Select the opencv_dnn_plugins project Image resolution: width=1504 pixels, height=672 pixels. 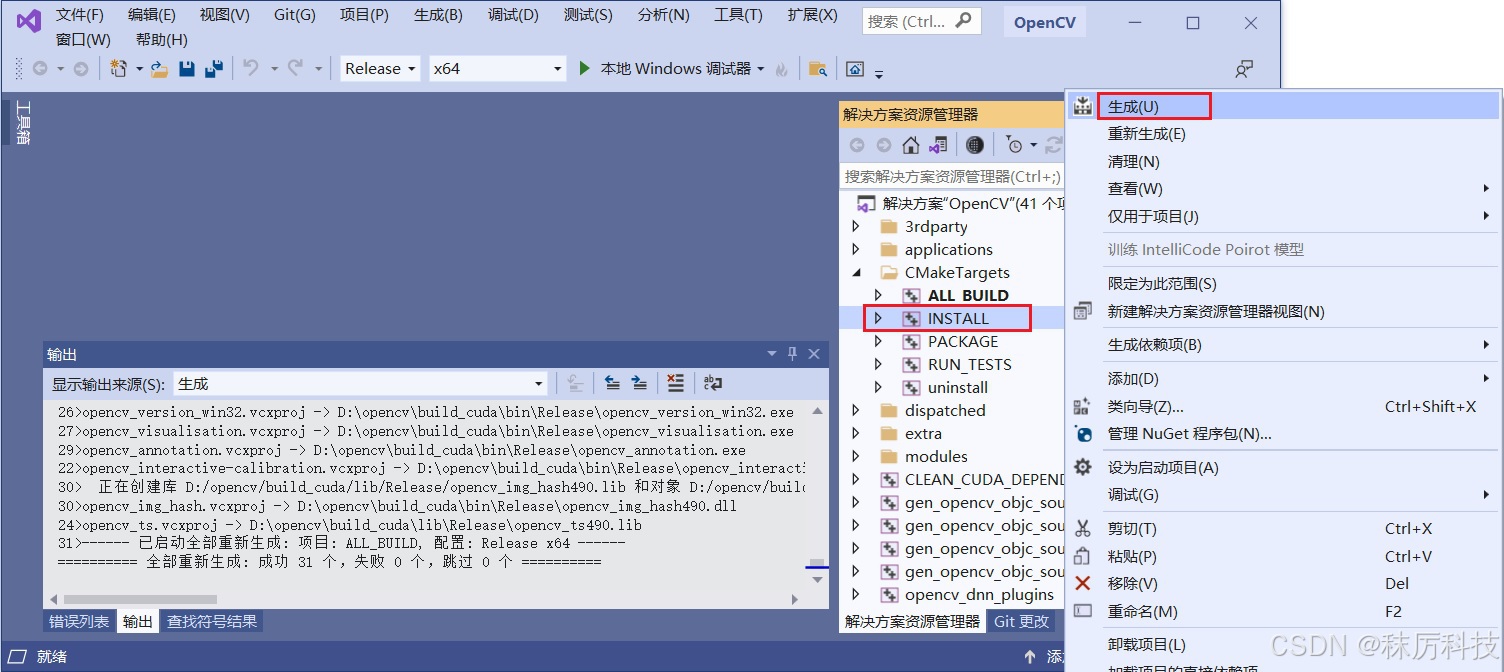(979, 594)
